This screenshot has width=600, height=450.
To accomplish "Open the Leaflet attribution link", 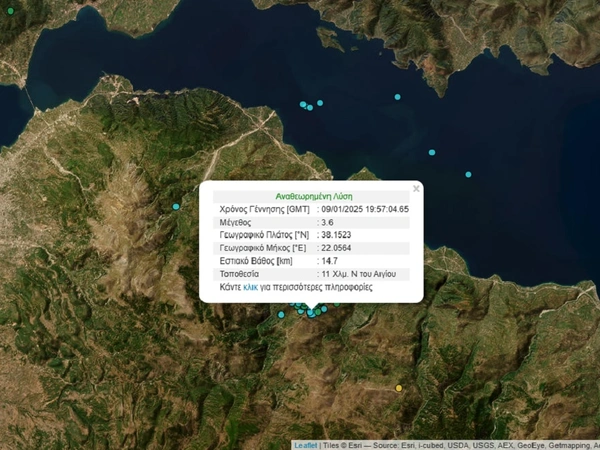I will [305, 445].
